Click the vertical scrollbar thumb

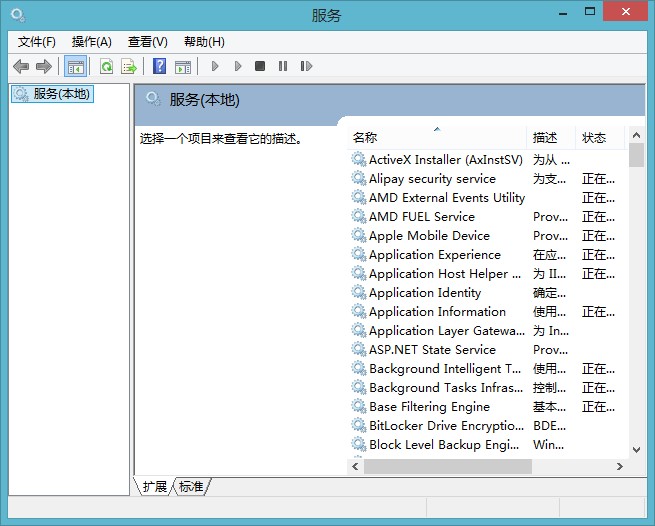(x=636, y=155)
